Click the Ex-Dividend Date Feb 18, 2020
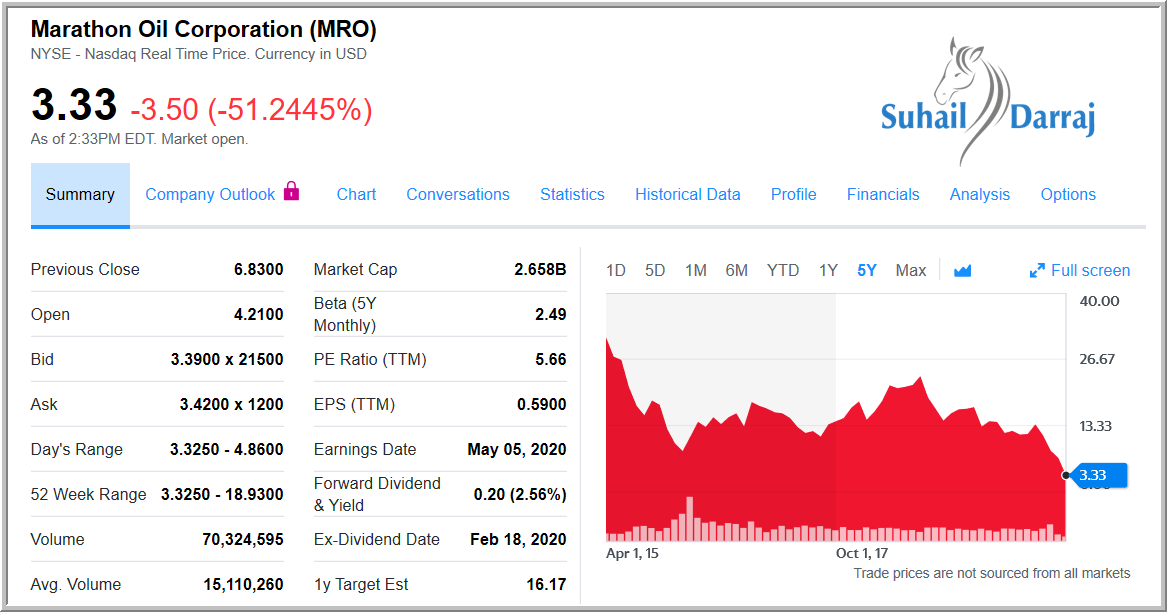Screen dimensions: 1167x612 point(518,540)
